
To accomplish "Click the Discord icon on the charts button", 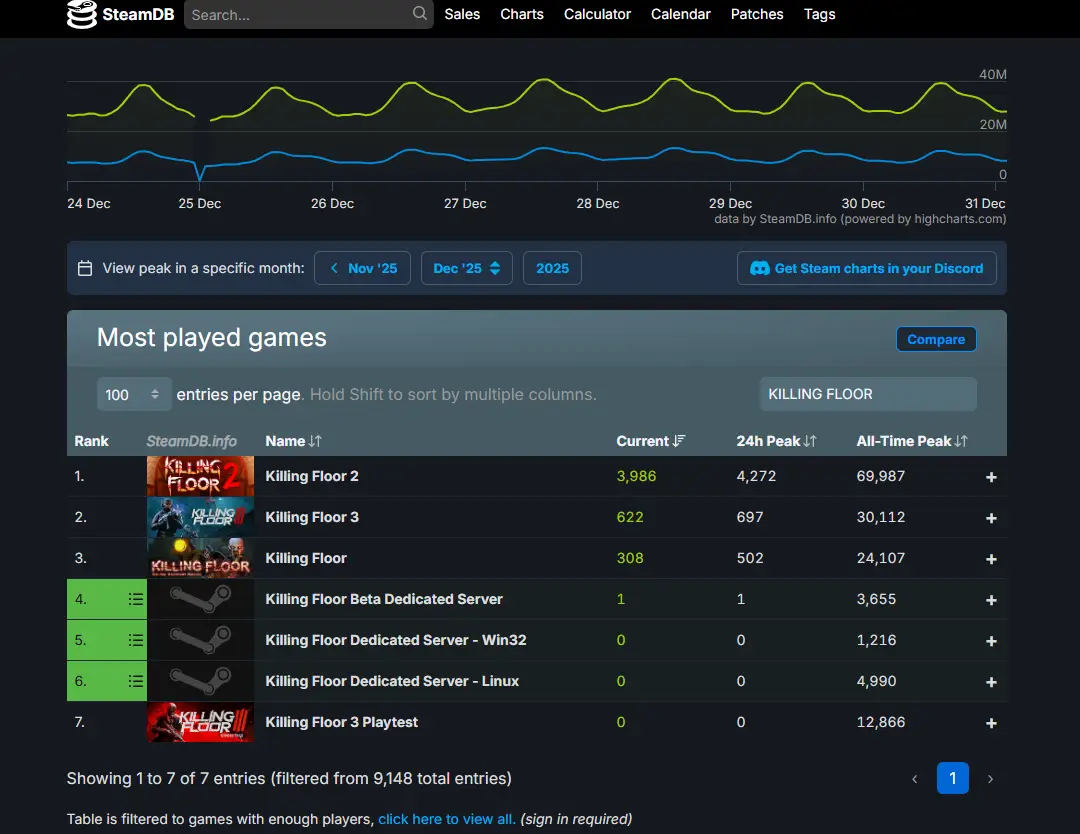I will tap(762, 268).
